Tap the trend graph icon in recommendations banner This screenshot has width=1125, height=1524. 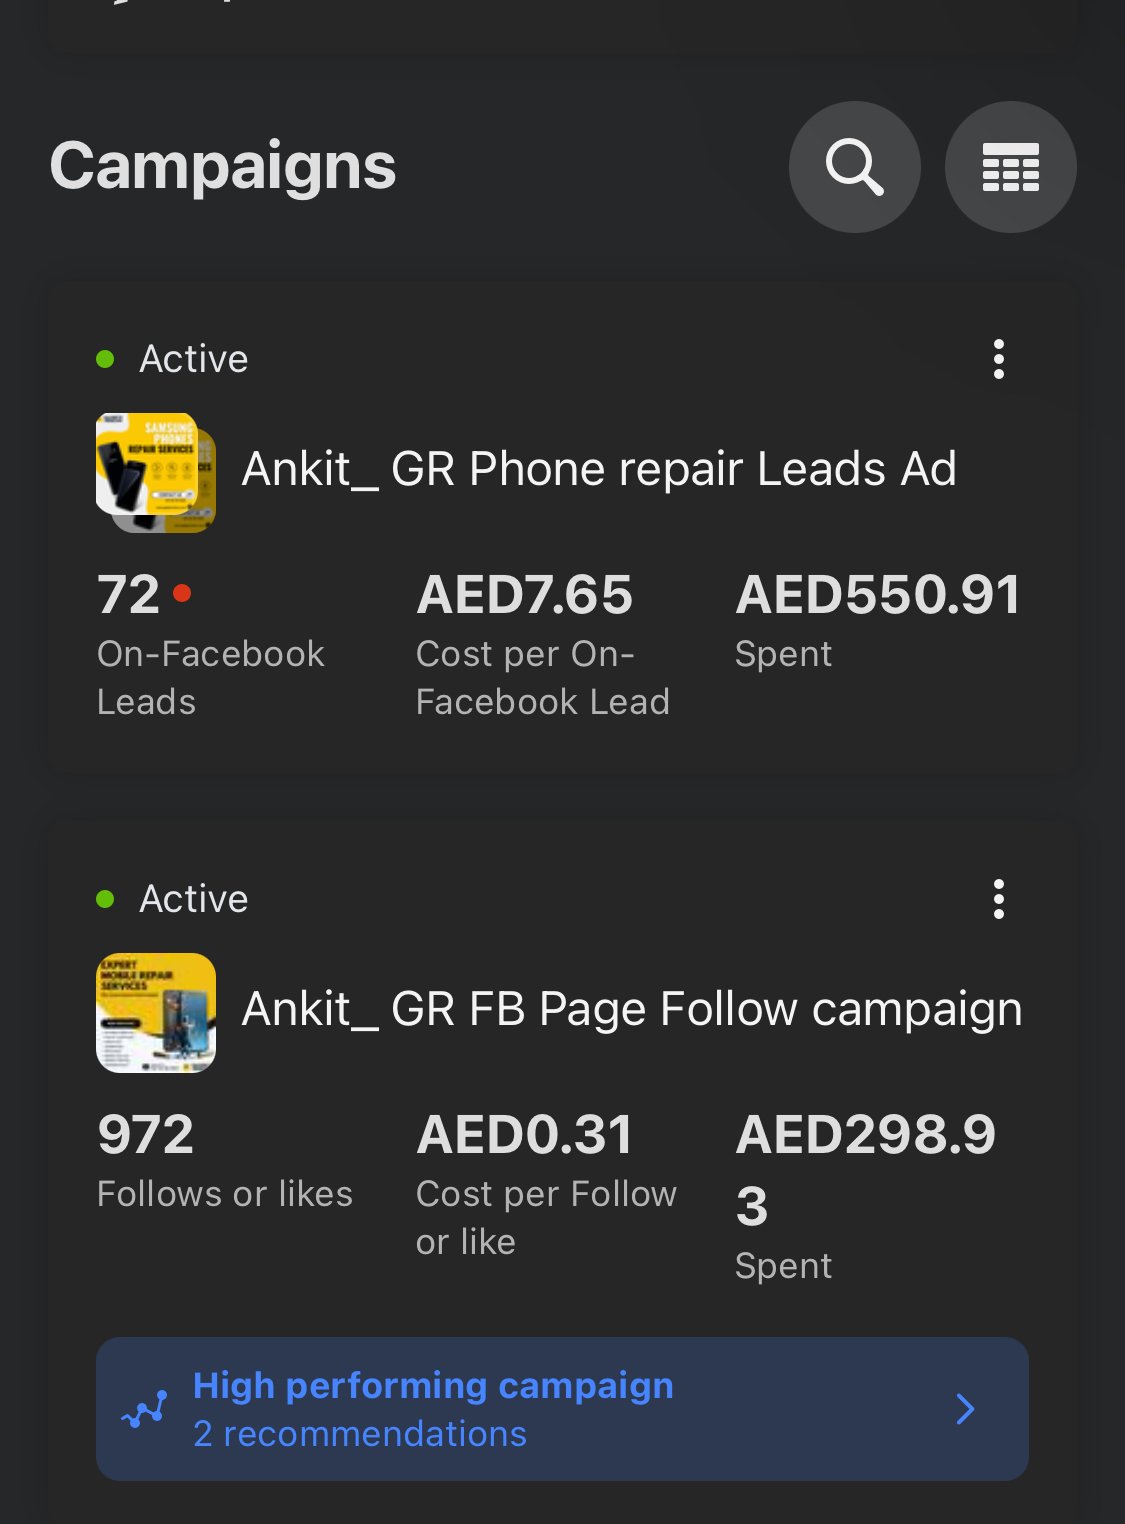click(x=145, y=1410)
